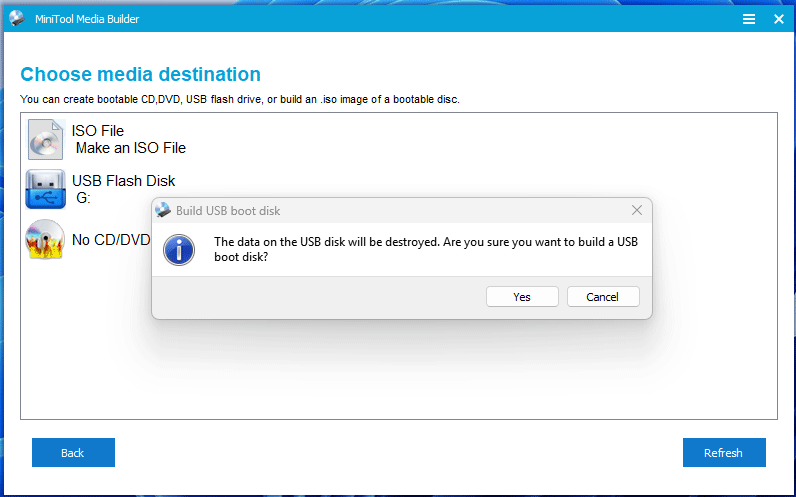The height and width of the screenshot is (497, 796).
Task: Select the USB Flash Disk icon
Action: click(x=46, y=189)
